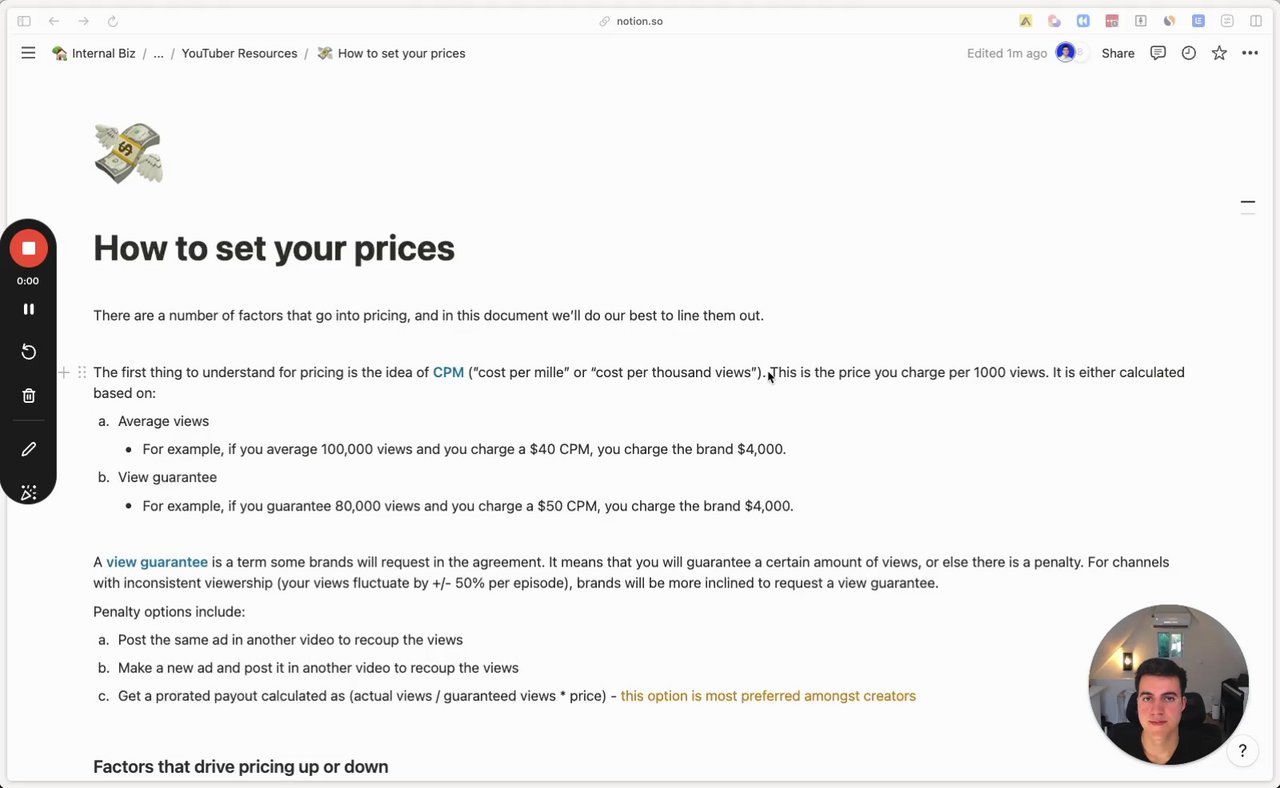
Task: Select the pen drawing tool
Action: point(28,449)
